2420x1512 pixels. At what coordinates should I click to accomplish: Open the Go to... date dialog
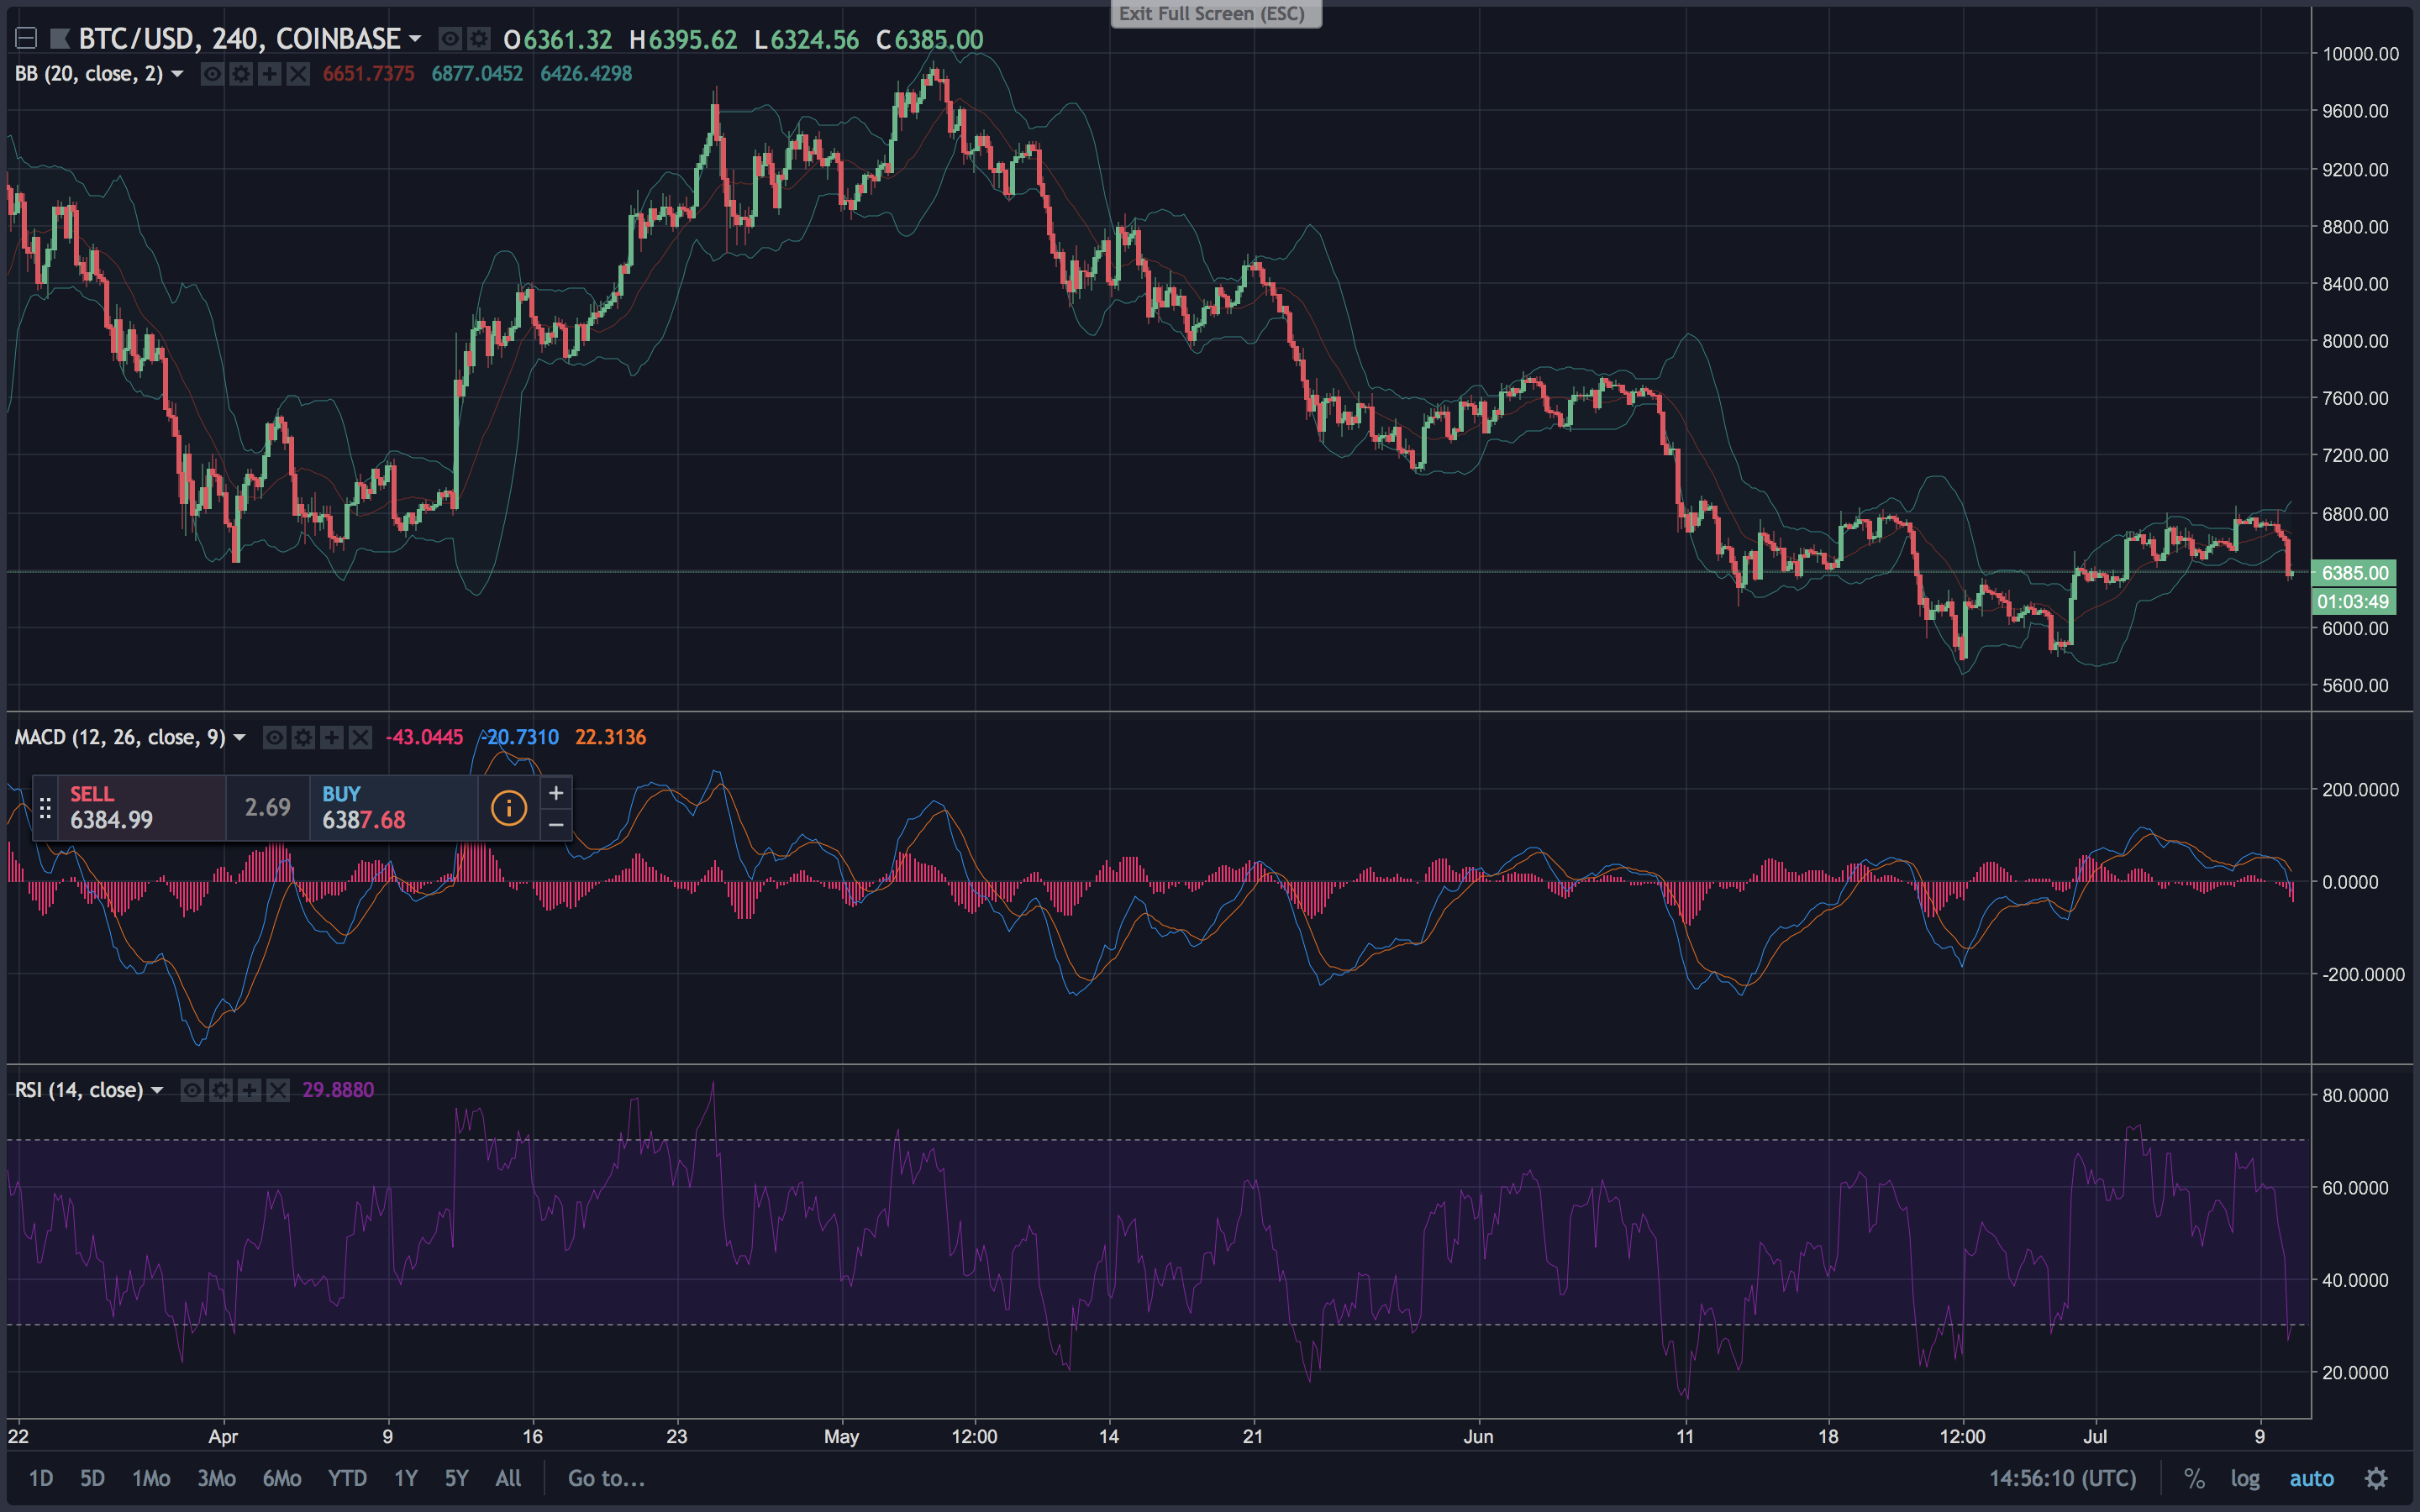point(606,1478)
